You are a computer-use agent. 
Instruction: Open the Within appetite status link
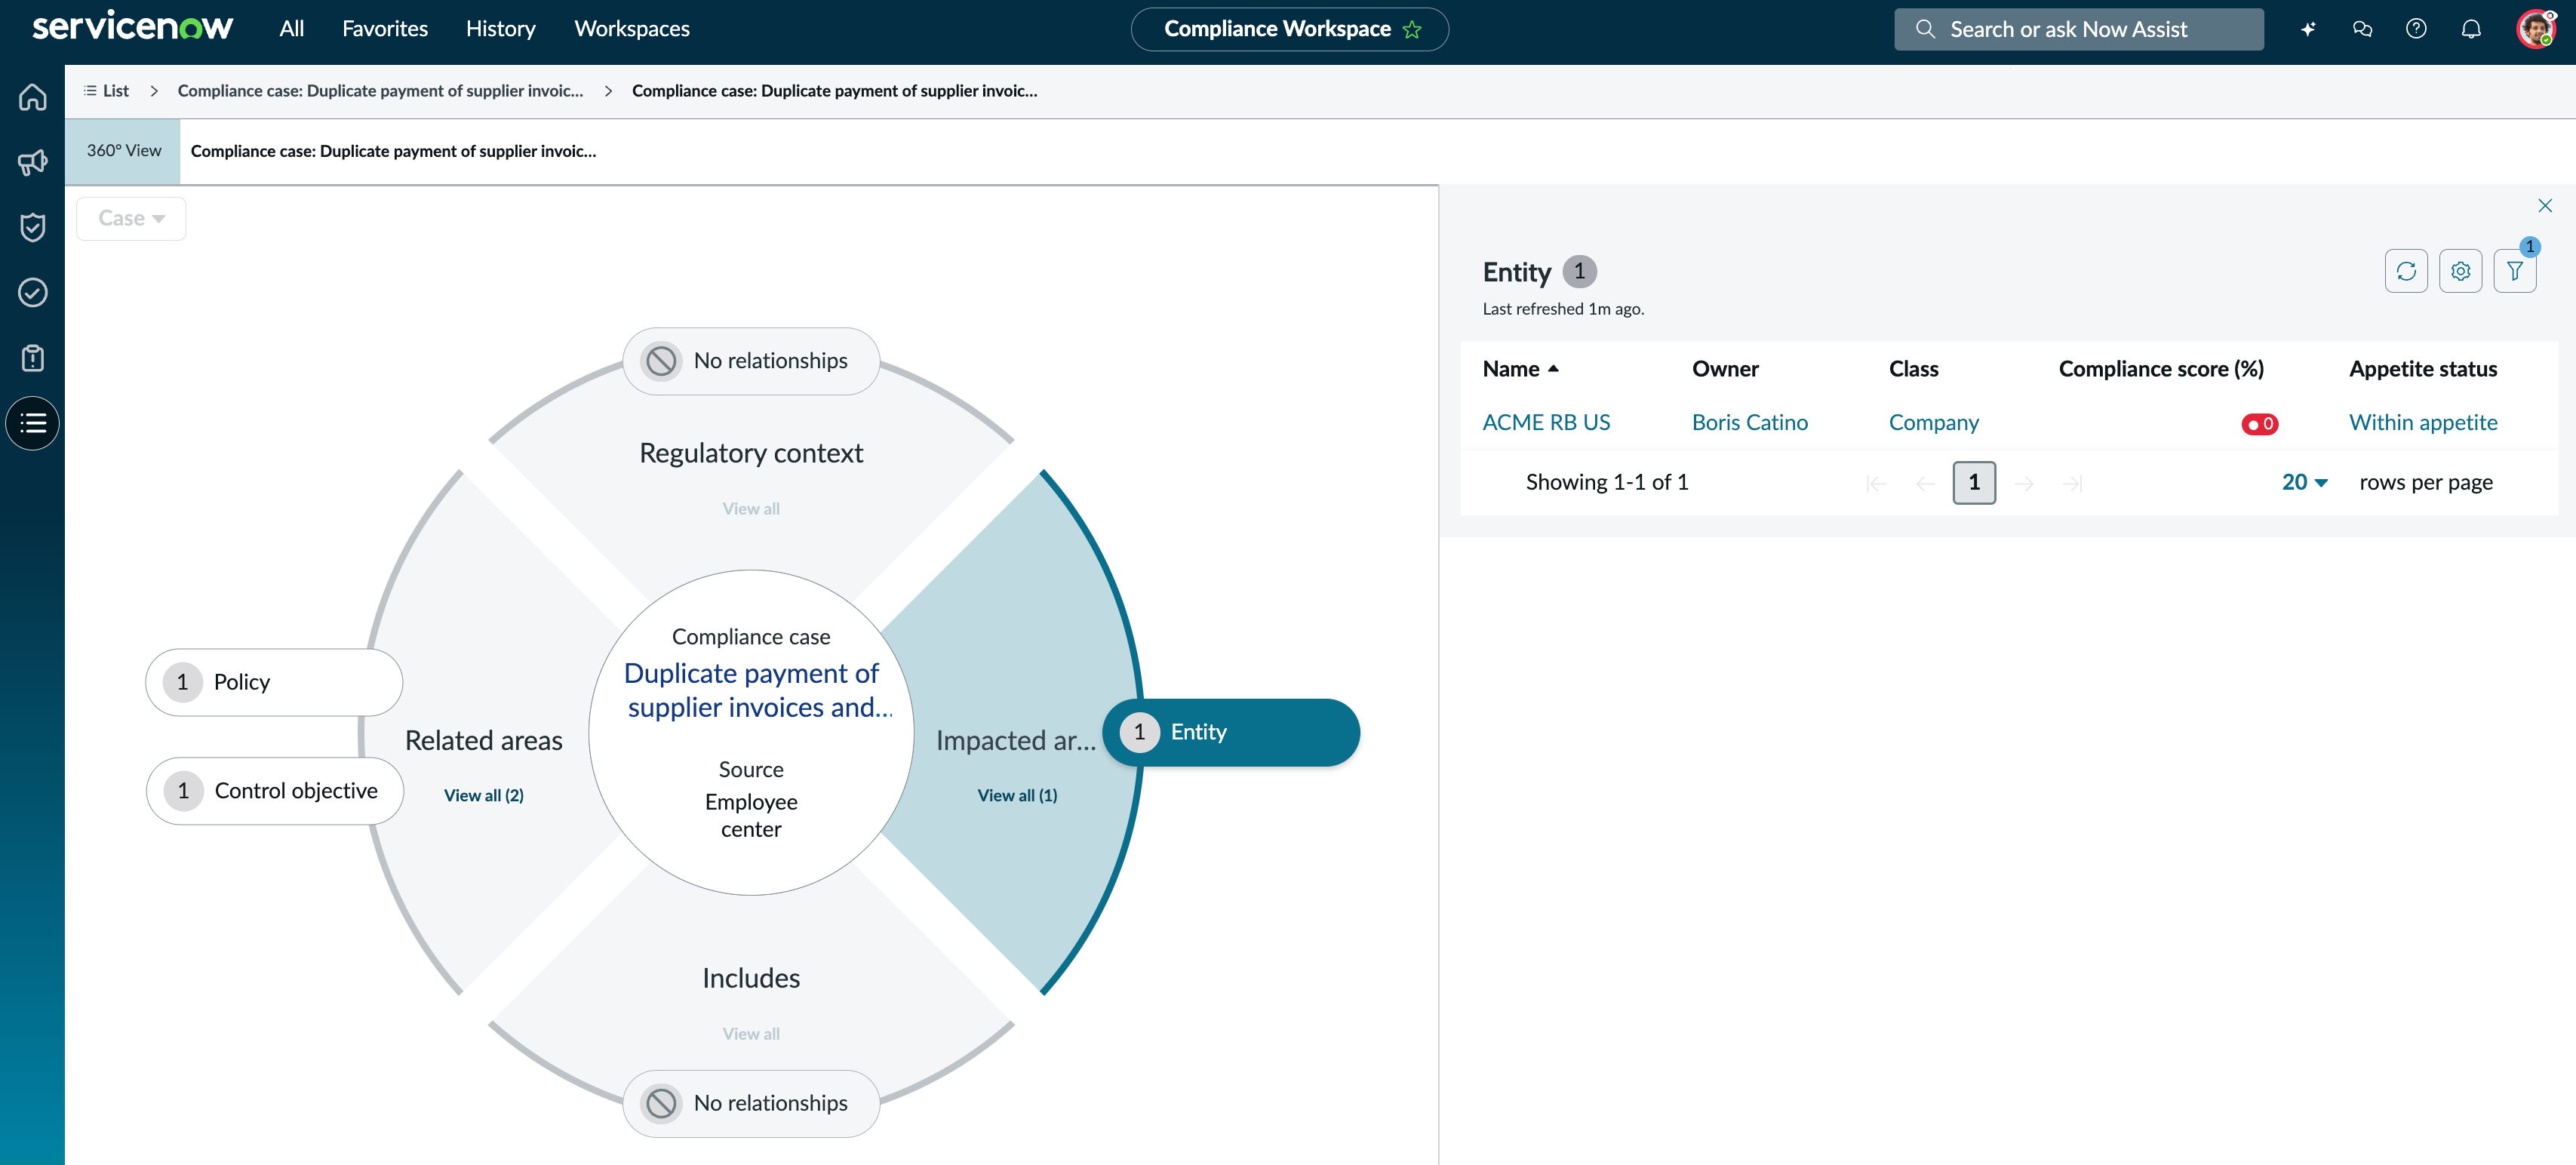pyautogui.click(x=2423, y=423)
